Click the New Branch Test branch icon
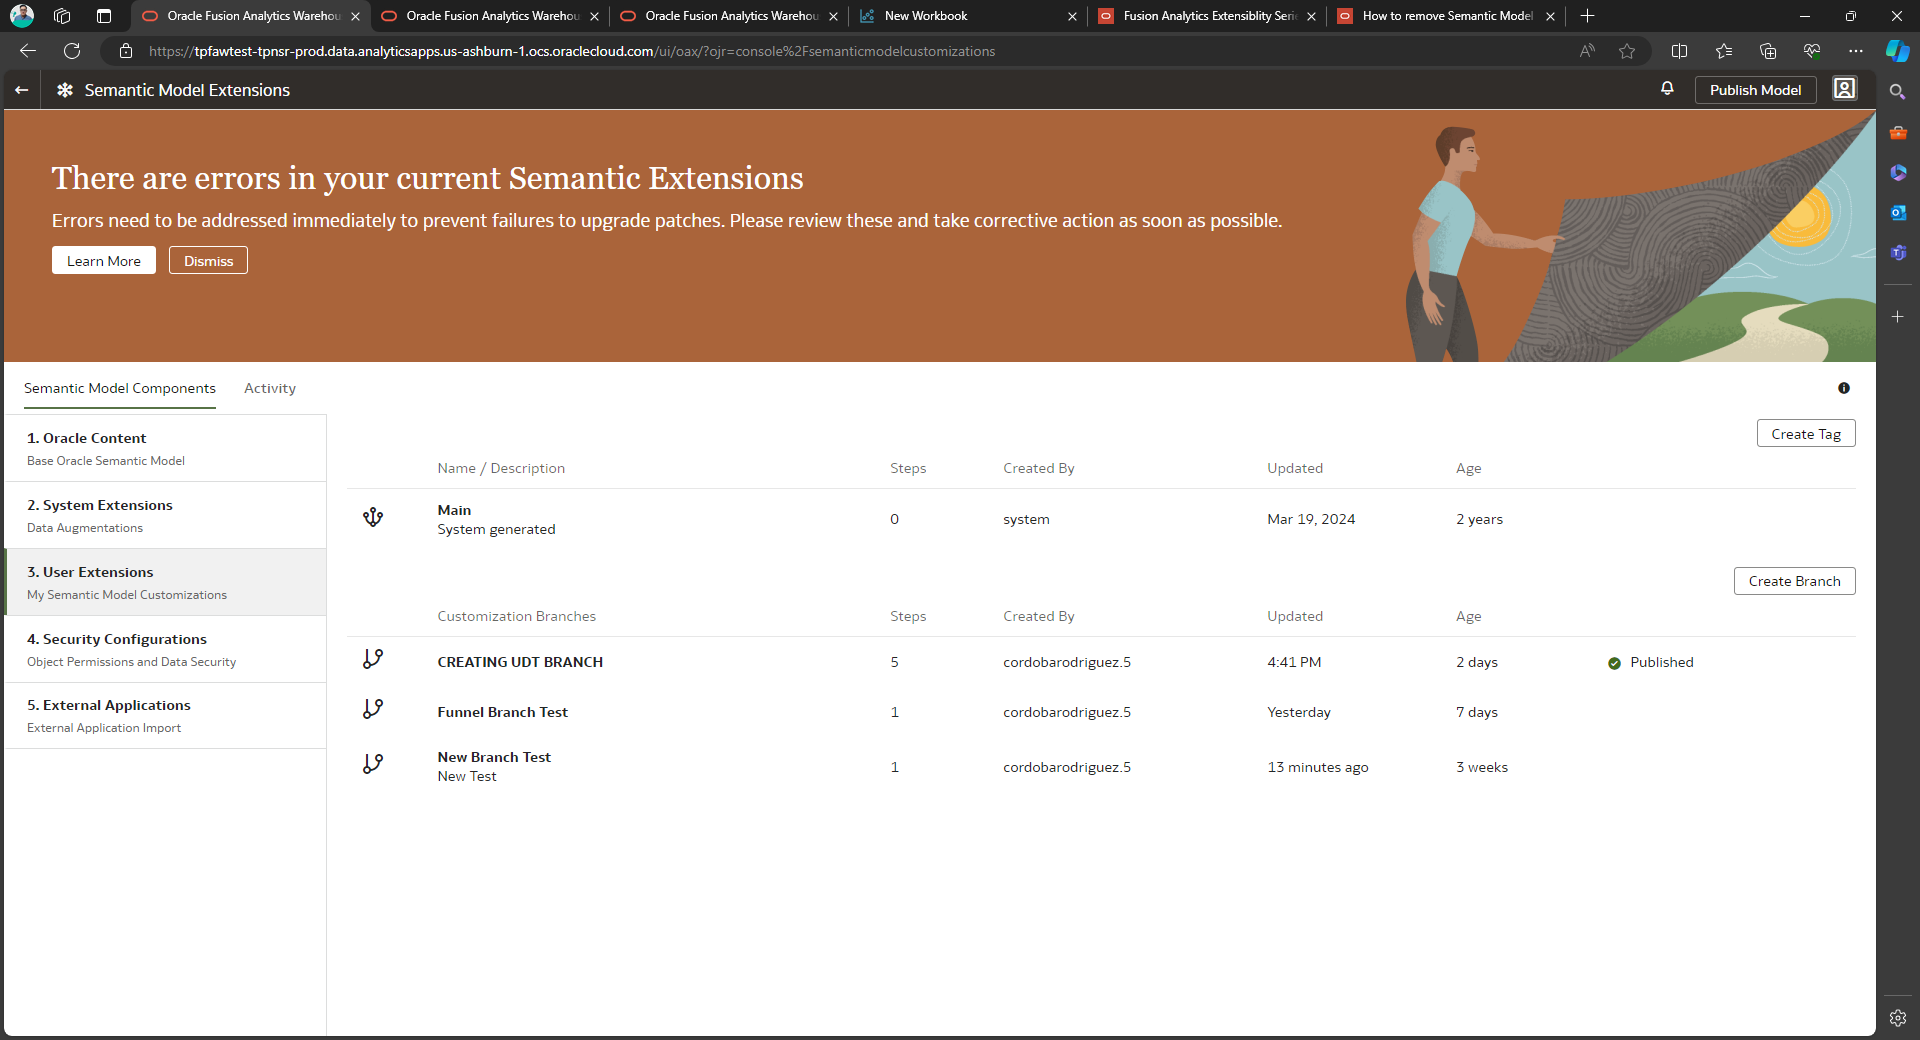 click(373, 765)
